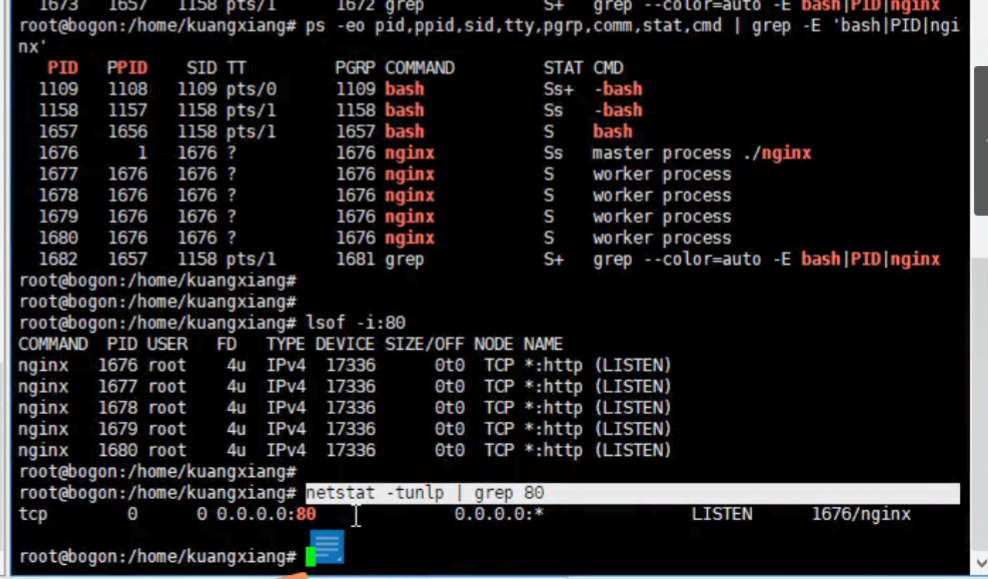
Task: Click 'worker process' in PID 1677 row
Action: click(x=662, y=175)
